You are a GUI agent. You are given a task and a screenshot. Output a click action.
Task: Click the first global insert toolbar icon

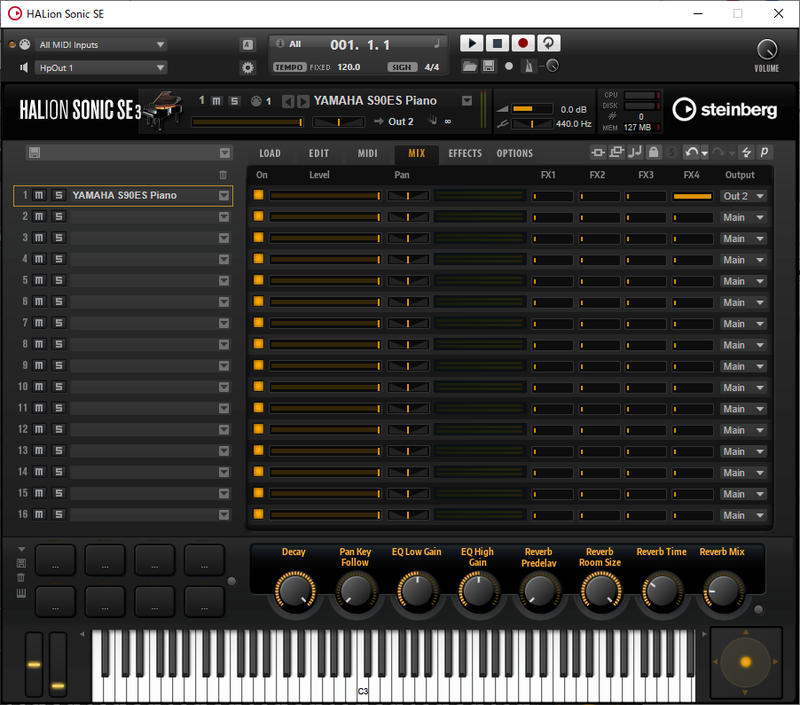pyautogui.click(x=598, y=152)
